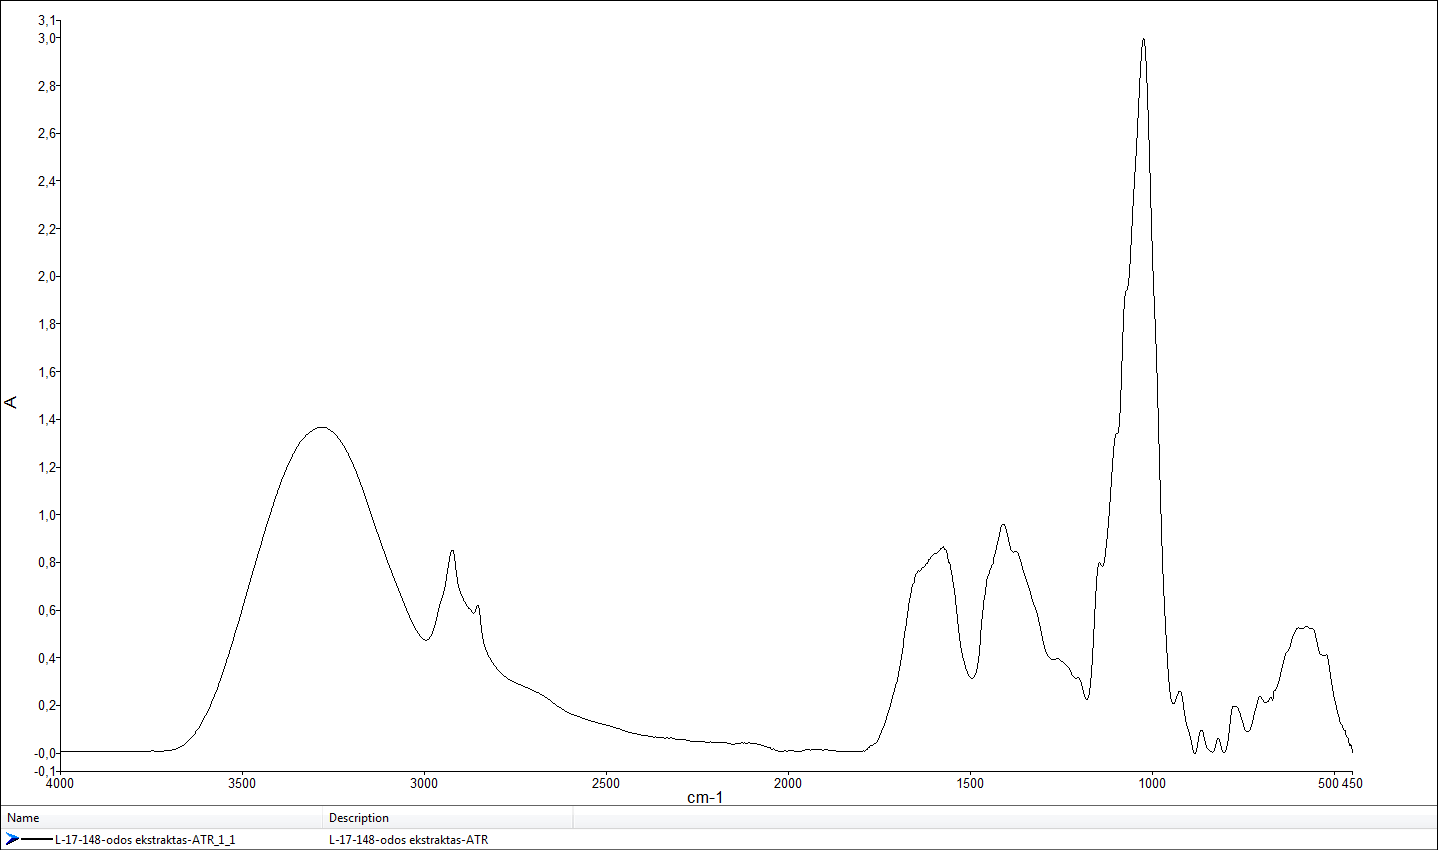Click the blue arrow row marker icon
1438x850 pixels.
[x=12, y=839]
